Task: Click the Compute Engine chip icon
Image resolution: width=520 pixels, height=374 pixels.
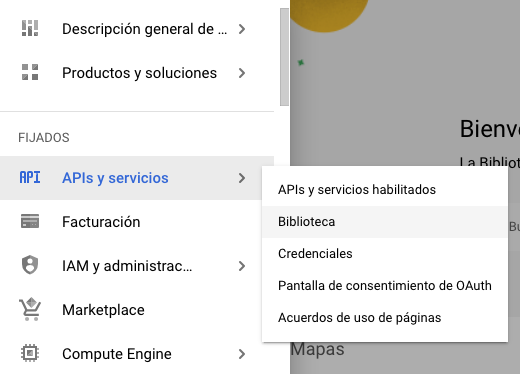Action: pyautogui.click(x=30, y=353)
